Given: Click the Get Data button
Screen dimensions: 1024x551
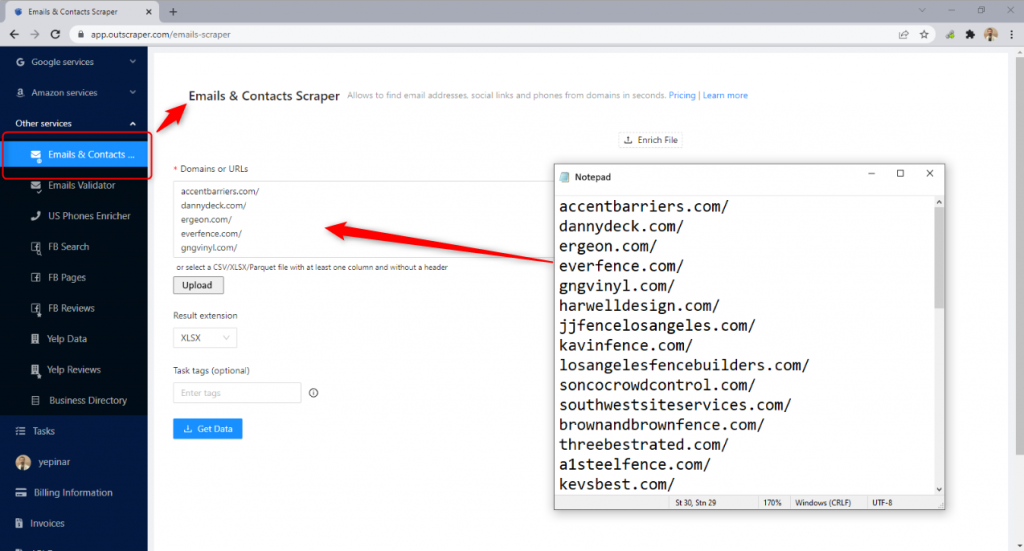Looking at the screenshot, I should point(208,428).
